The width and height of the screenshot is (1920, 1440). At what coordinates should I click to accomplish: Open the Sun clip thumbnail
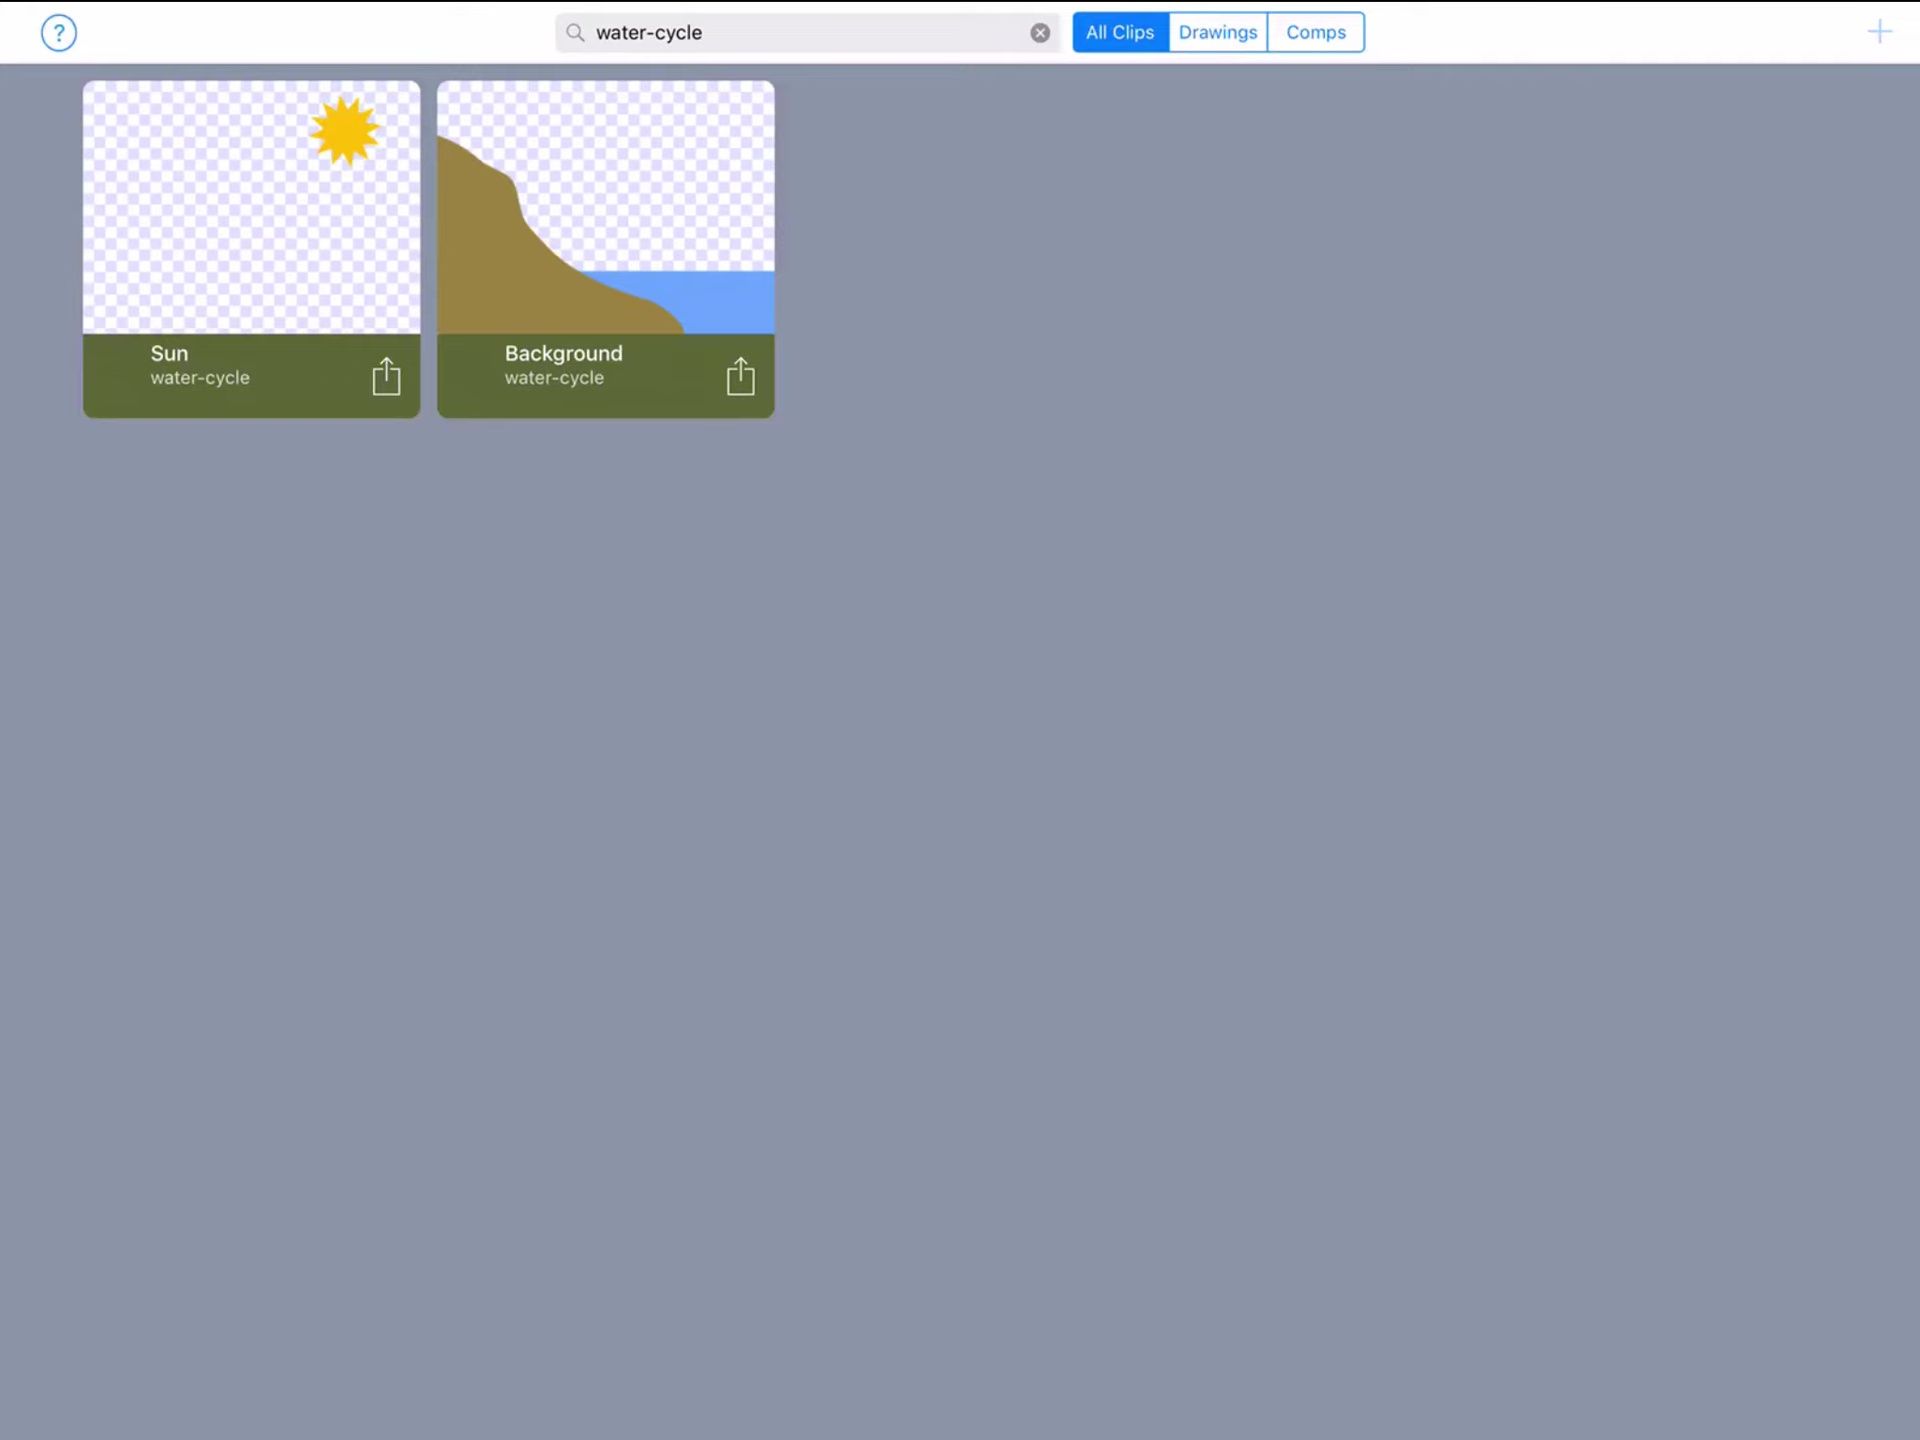pyautogui.click(x=252, y=207)
